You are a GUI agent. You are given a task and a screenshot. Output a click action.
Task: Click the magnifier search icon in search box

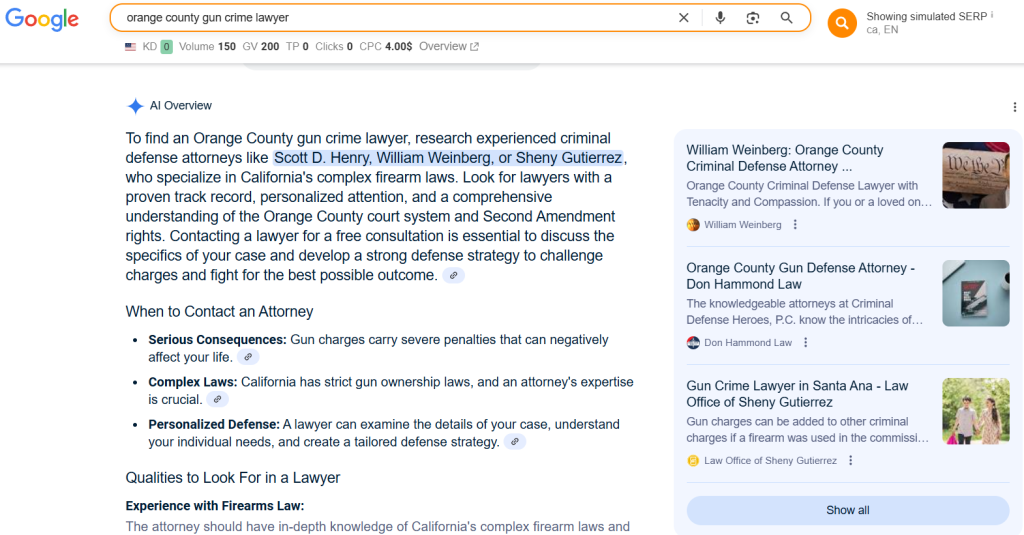coord(786,18)
